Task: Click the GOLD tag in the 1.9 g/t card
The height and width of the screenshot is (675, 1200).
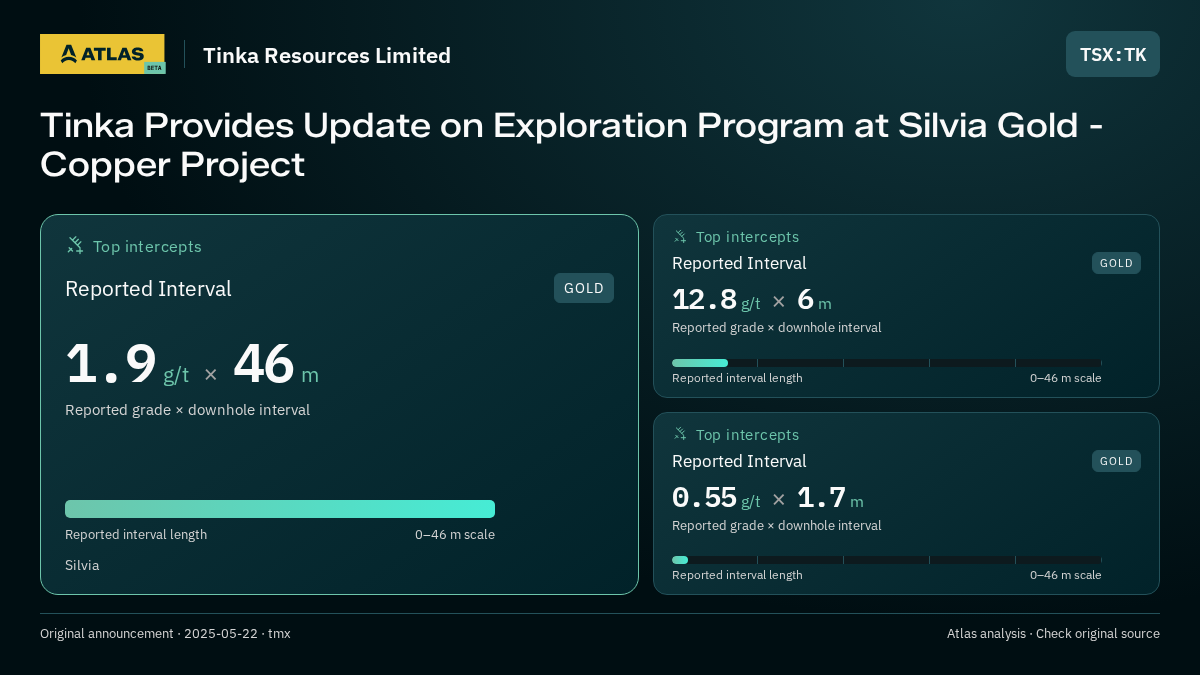Action: pos(584,288)
